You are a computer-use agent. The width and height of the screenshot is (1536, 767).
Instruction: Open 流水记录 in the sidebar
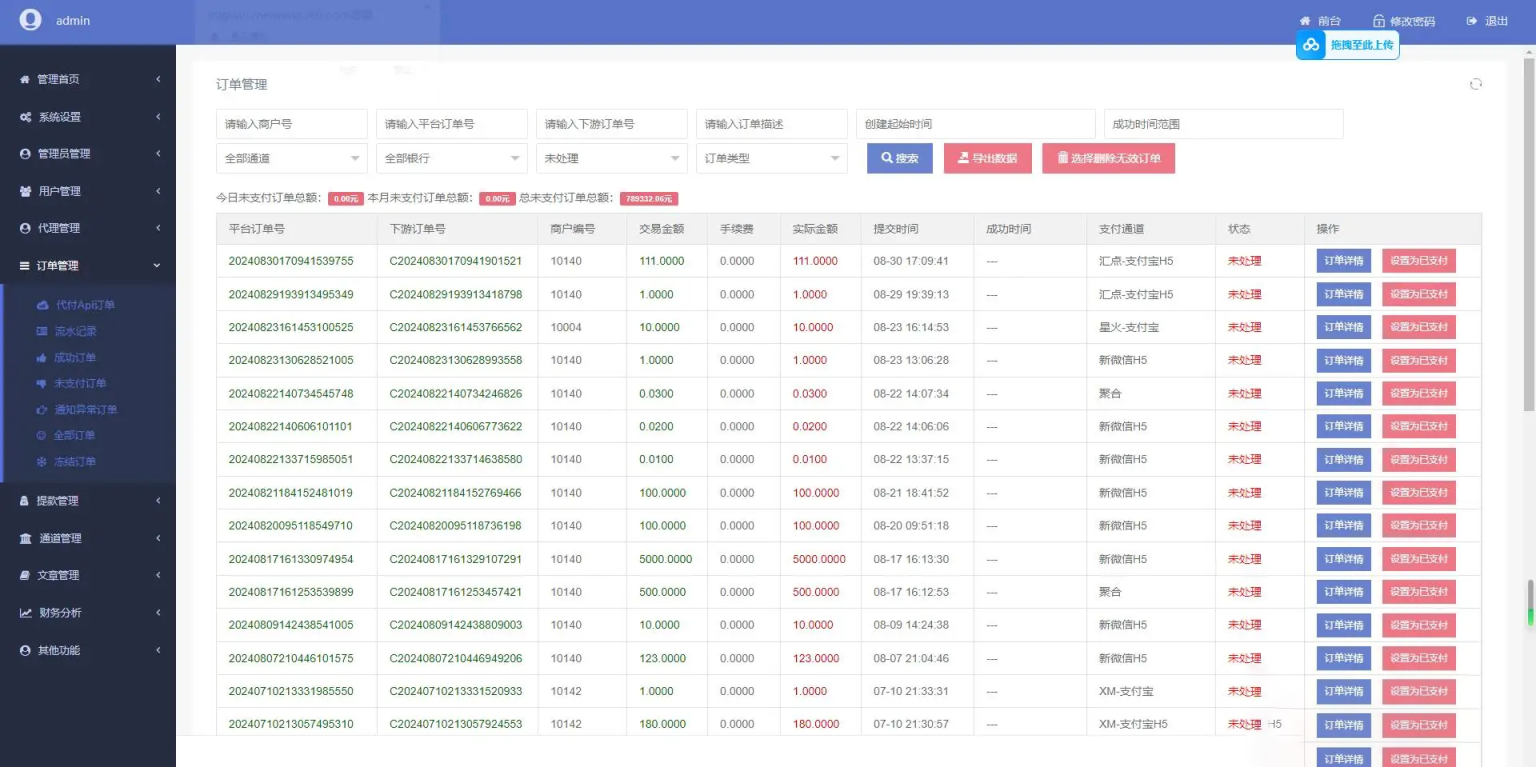pyautogui.click(x=75, y=331)
